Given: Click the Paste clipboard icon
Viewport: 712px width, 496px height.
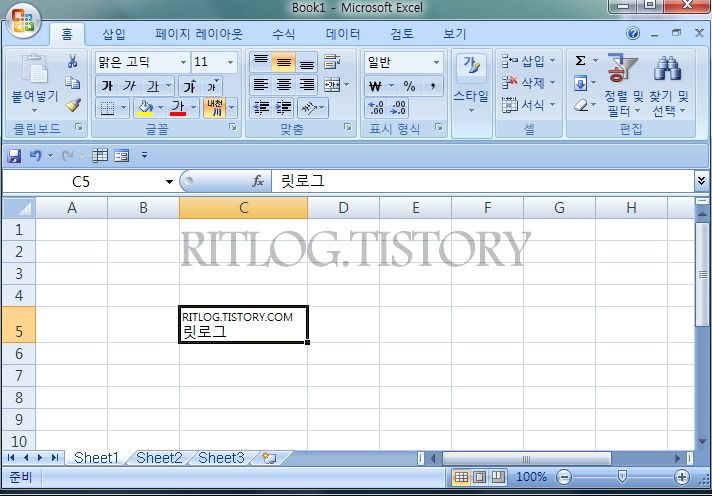Looking at the screenshot, I should pos(35,69).
